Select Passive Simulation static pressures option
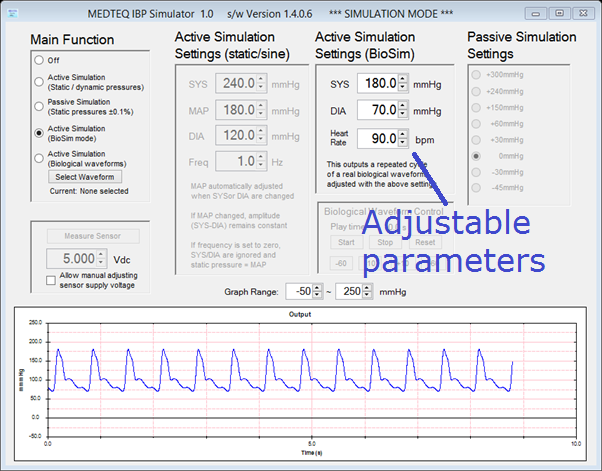This screenshot has width=602, height=471. 39,106
